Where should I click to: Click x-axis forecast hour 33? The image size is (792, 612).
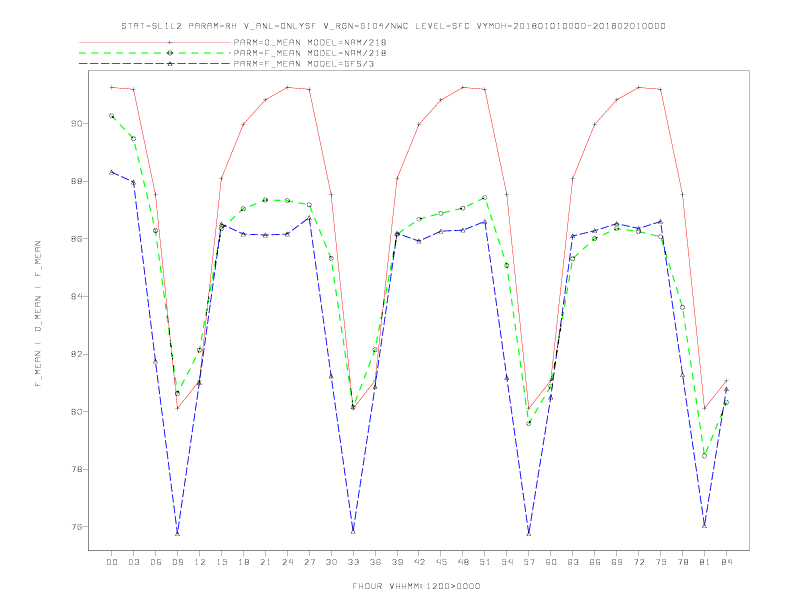point(353,562)
